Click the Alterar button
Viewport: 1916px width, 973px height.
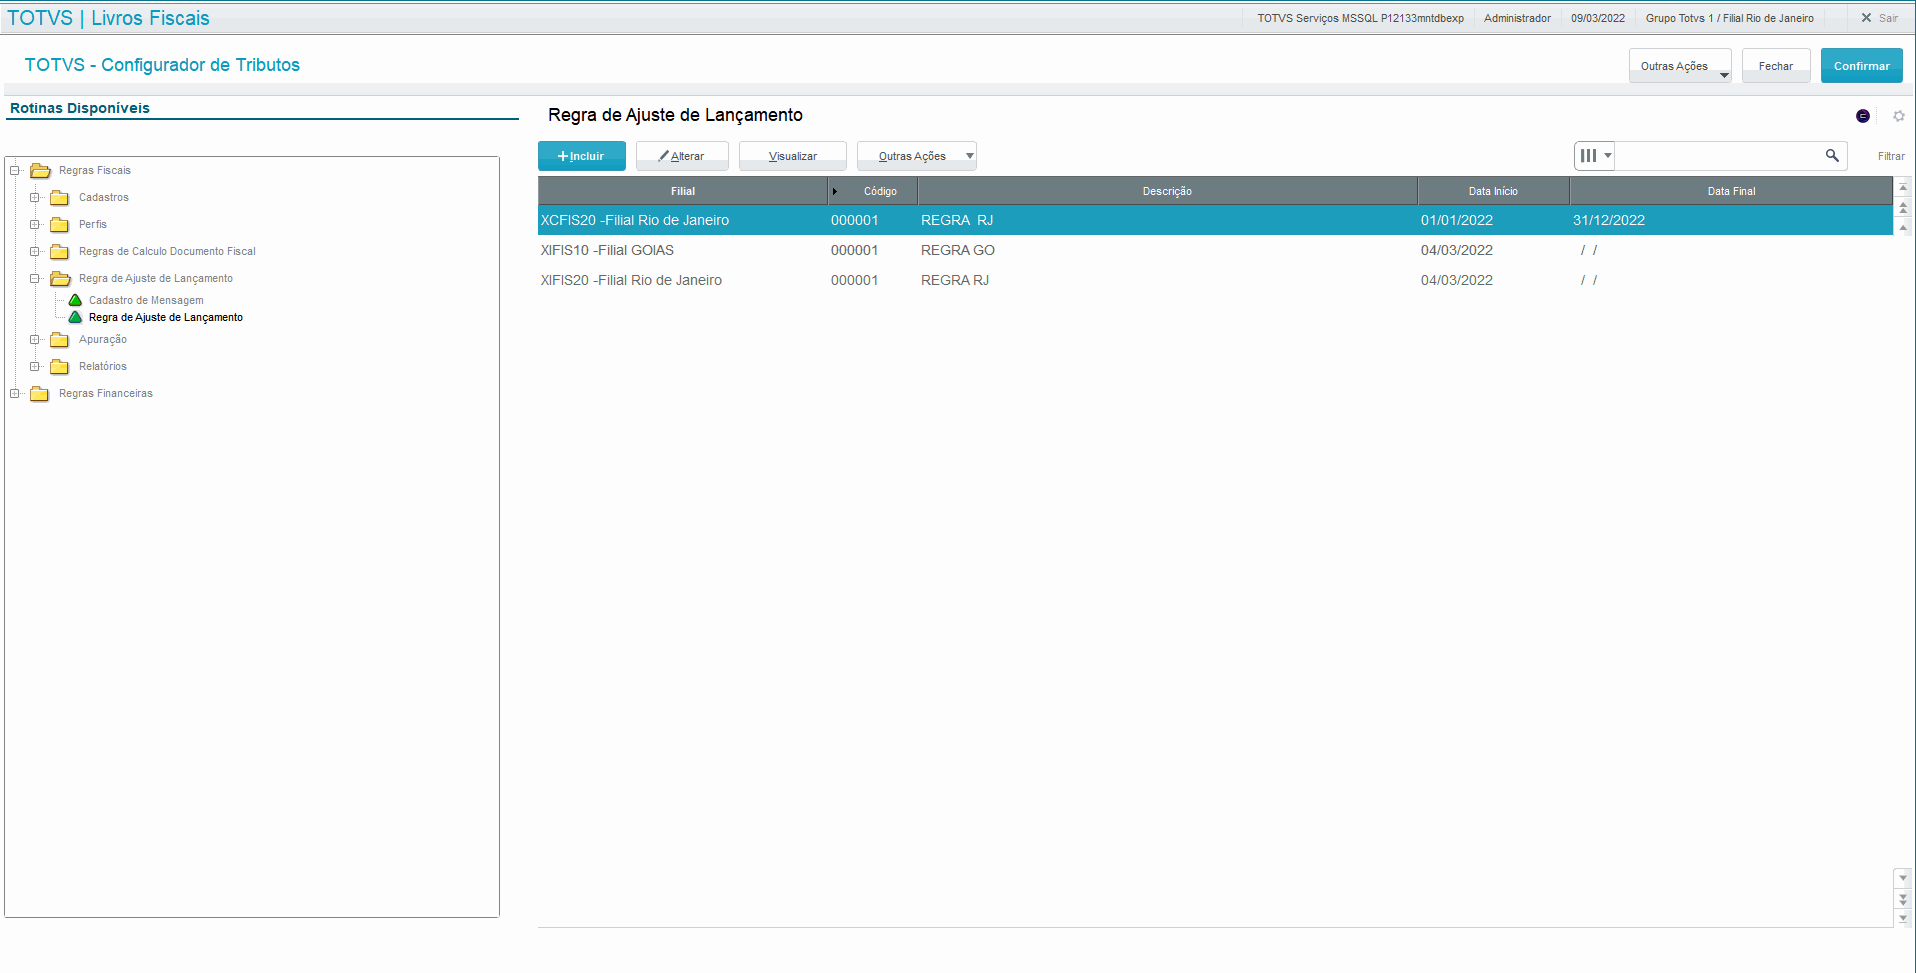click(682, 156)
